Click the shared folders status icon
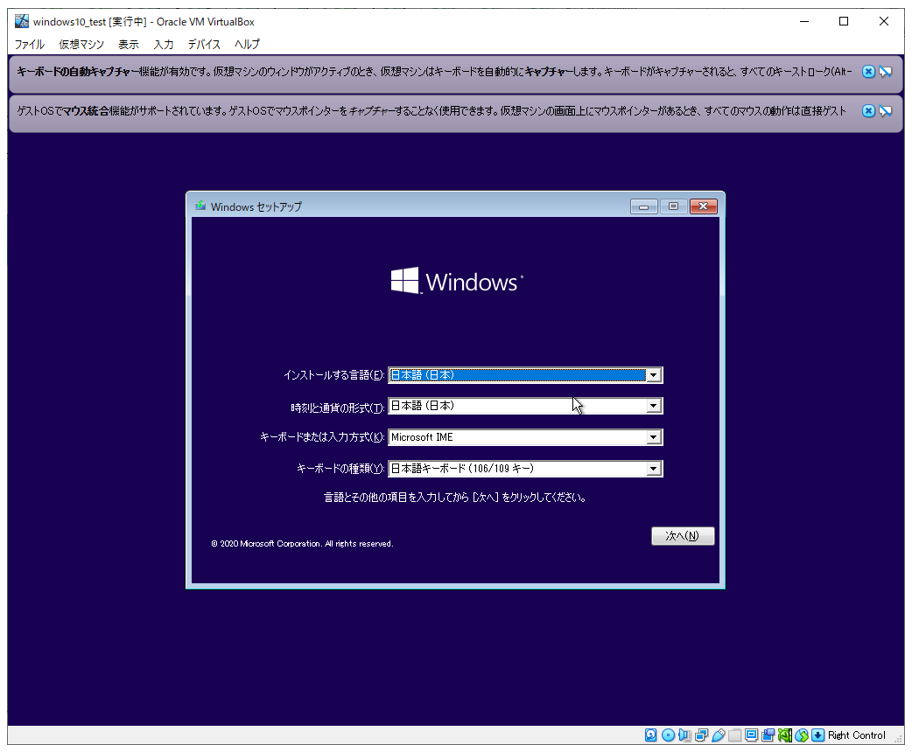The width and height of the screenshot is (915, 753). click(x=735, y=735)
